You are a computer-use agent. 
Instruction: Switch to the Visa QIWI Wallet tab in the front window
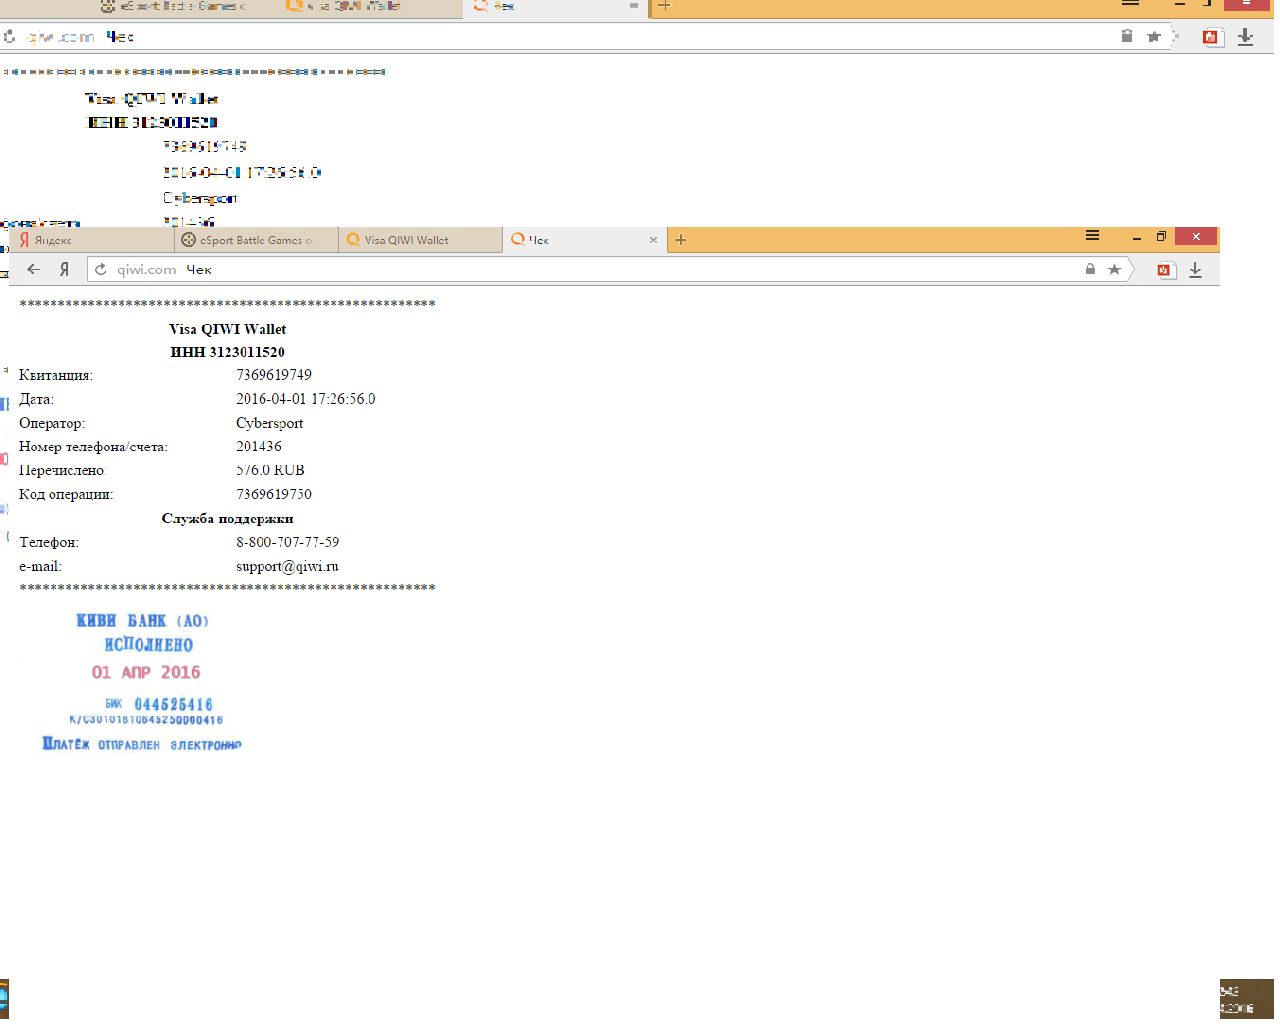pyautogui.click(x=420, y=240)
